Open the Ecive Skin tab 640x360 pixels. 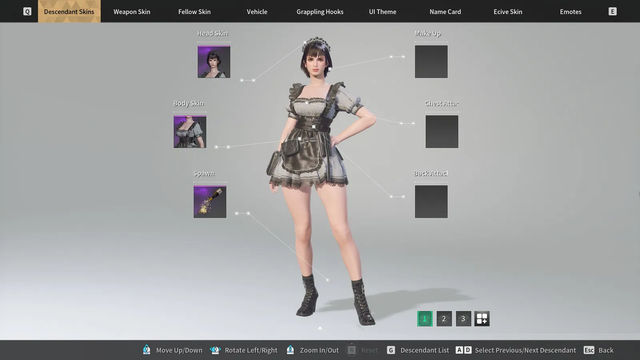coord(508,12)
